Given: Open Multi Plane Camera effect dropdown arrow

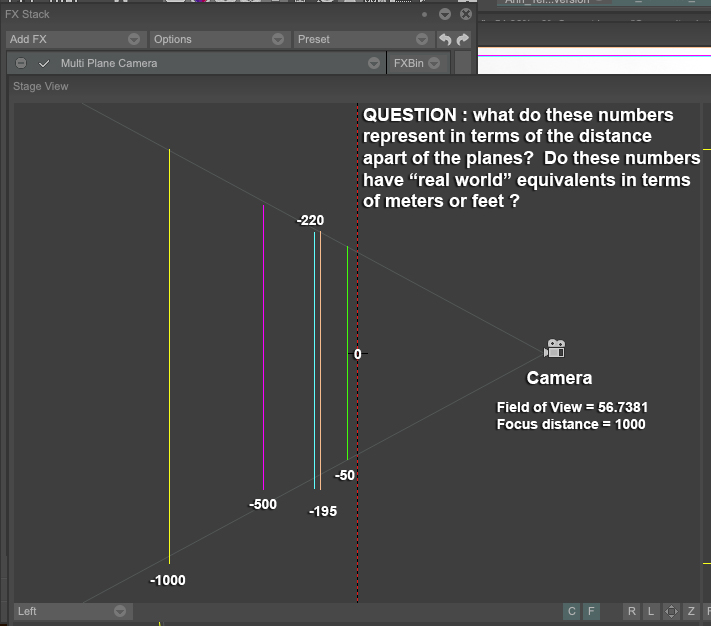Looking at the screenshot, I should tap(374, 63).
